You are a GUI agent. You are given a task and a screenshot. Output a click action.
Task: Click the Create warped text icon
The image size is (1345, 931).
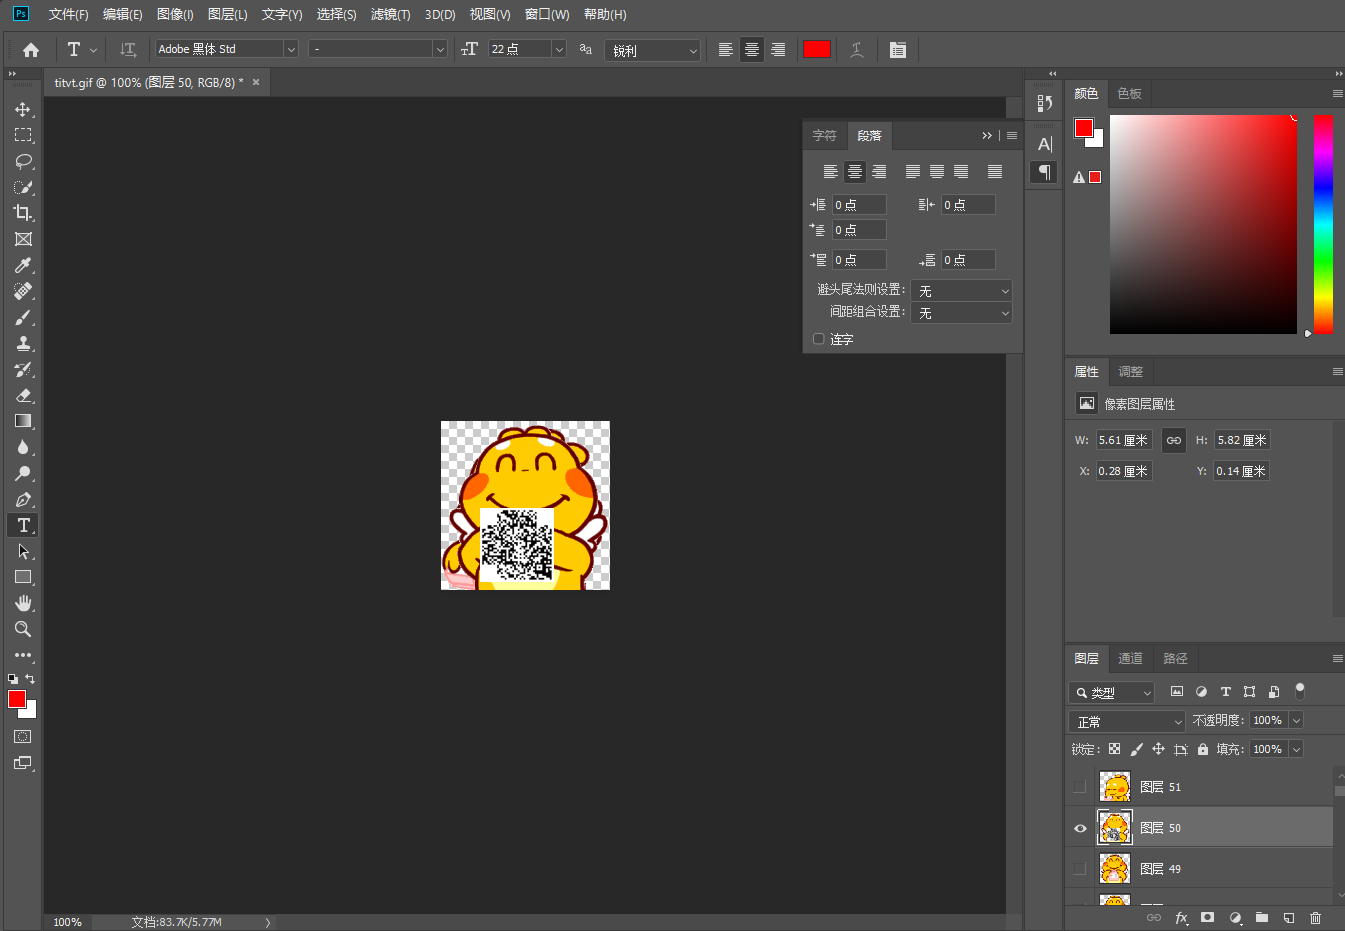point(857,49)
